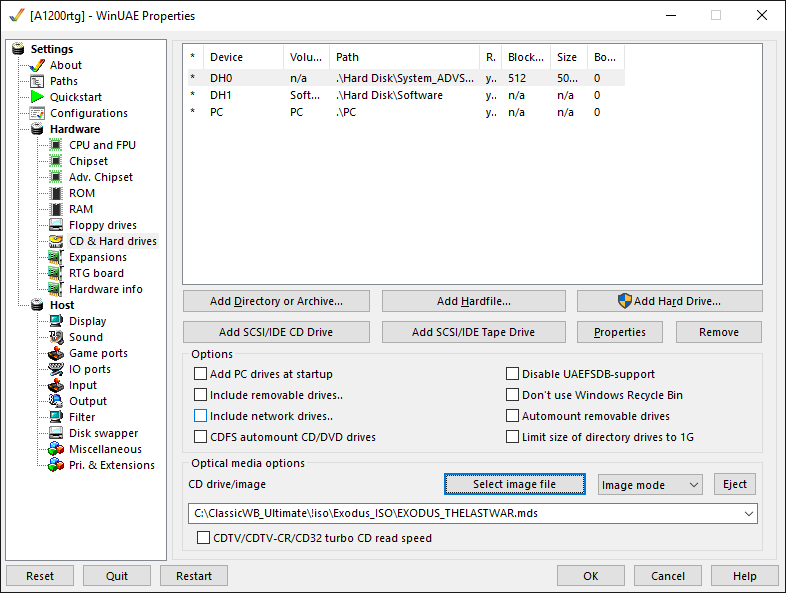Click the RAM chip icon

point(56,209)
